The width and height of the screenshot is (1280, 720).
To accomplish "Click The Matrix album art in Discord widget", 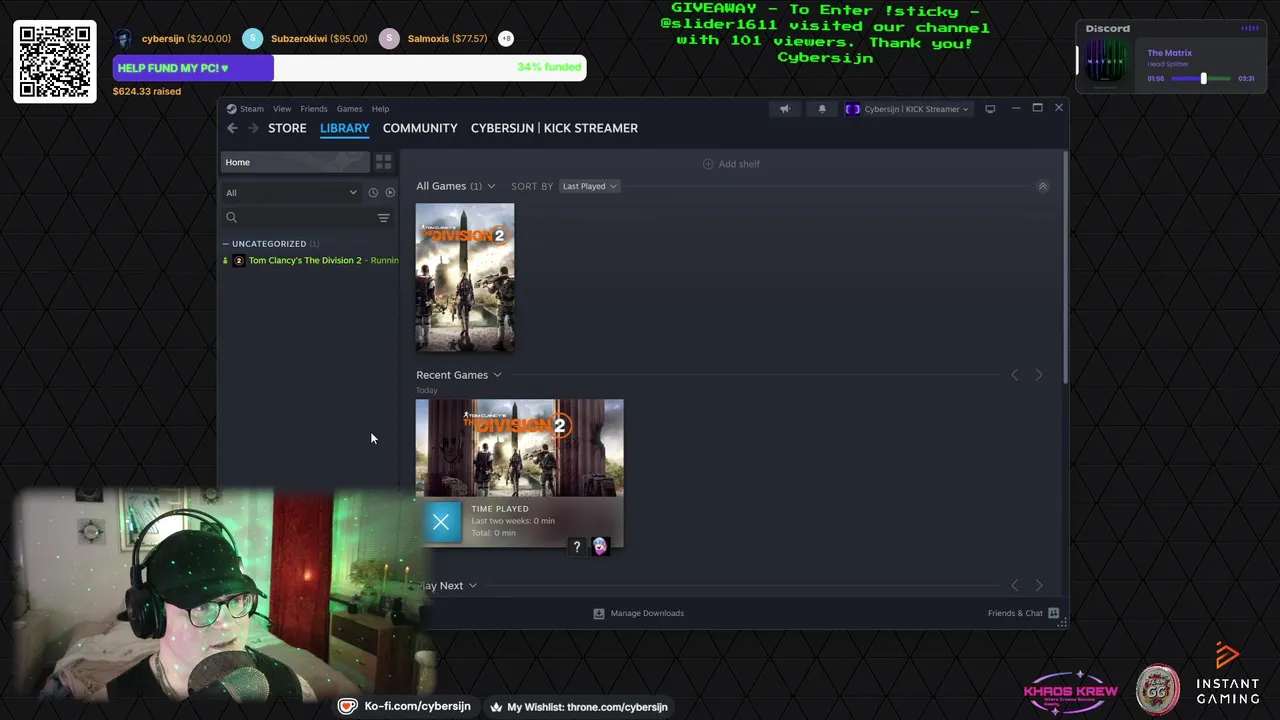I will click(x=1106, y=62).
